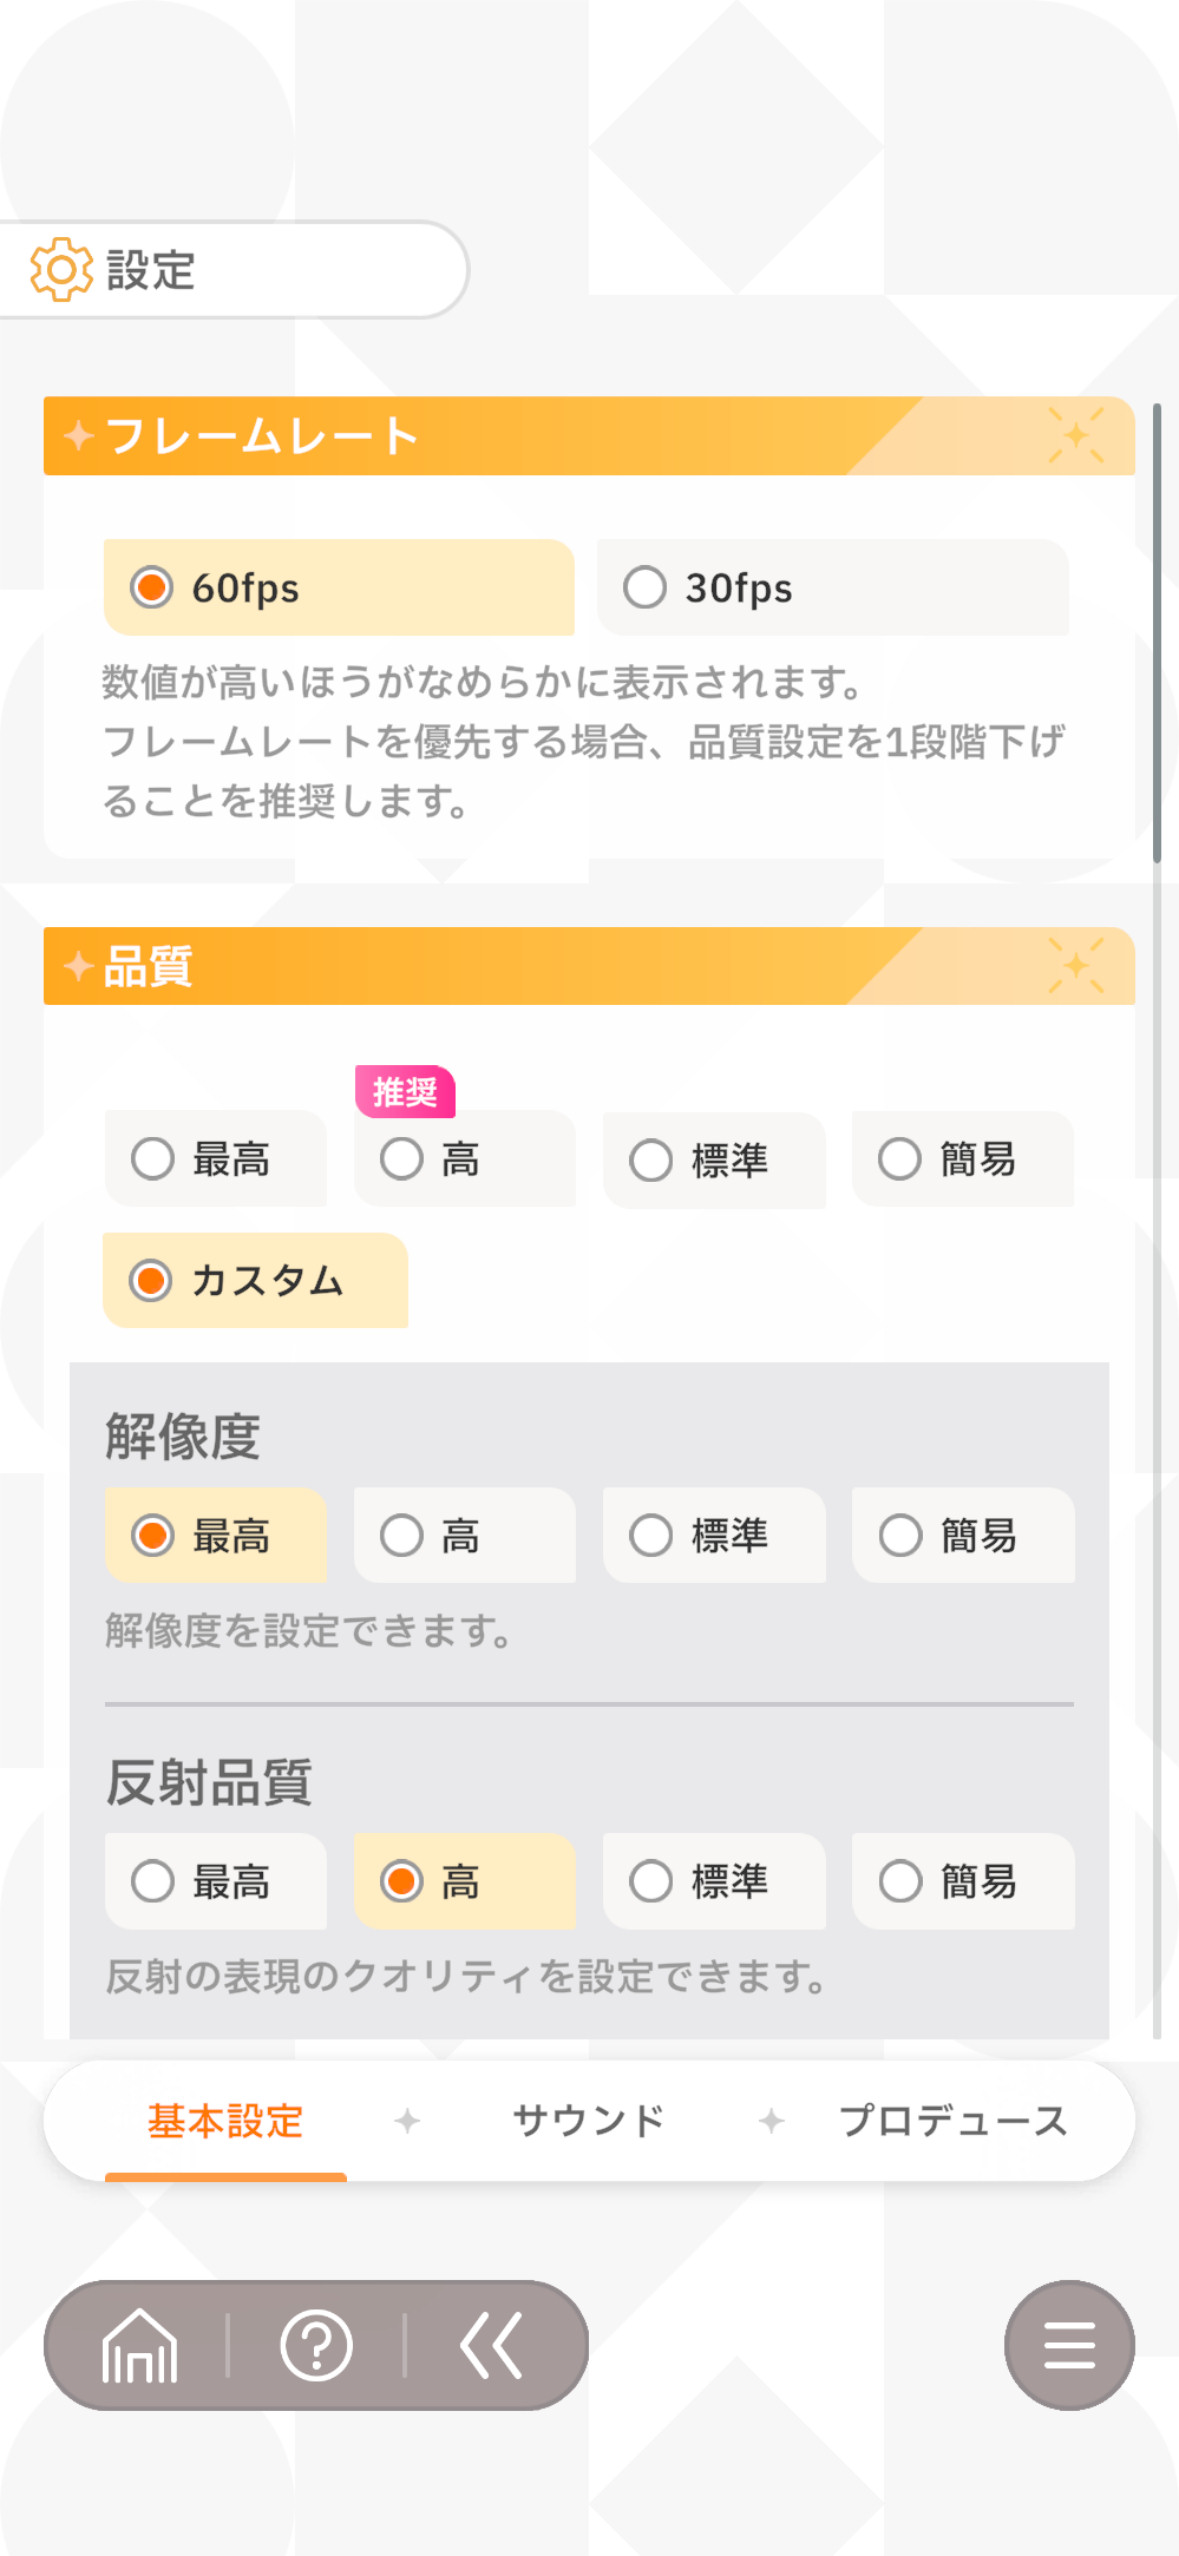This screenshot has width=1179, height=2556.
Task: Choose 最高 overall quality preset
Action: [x=216, y=1159]
